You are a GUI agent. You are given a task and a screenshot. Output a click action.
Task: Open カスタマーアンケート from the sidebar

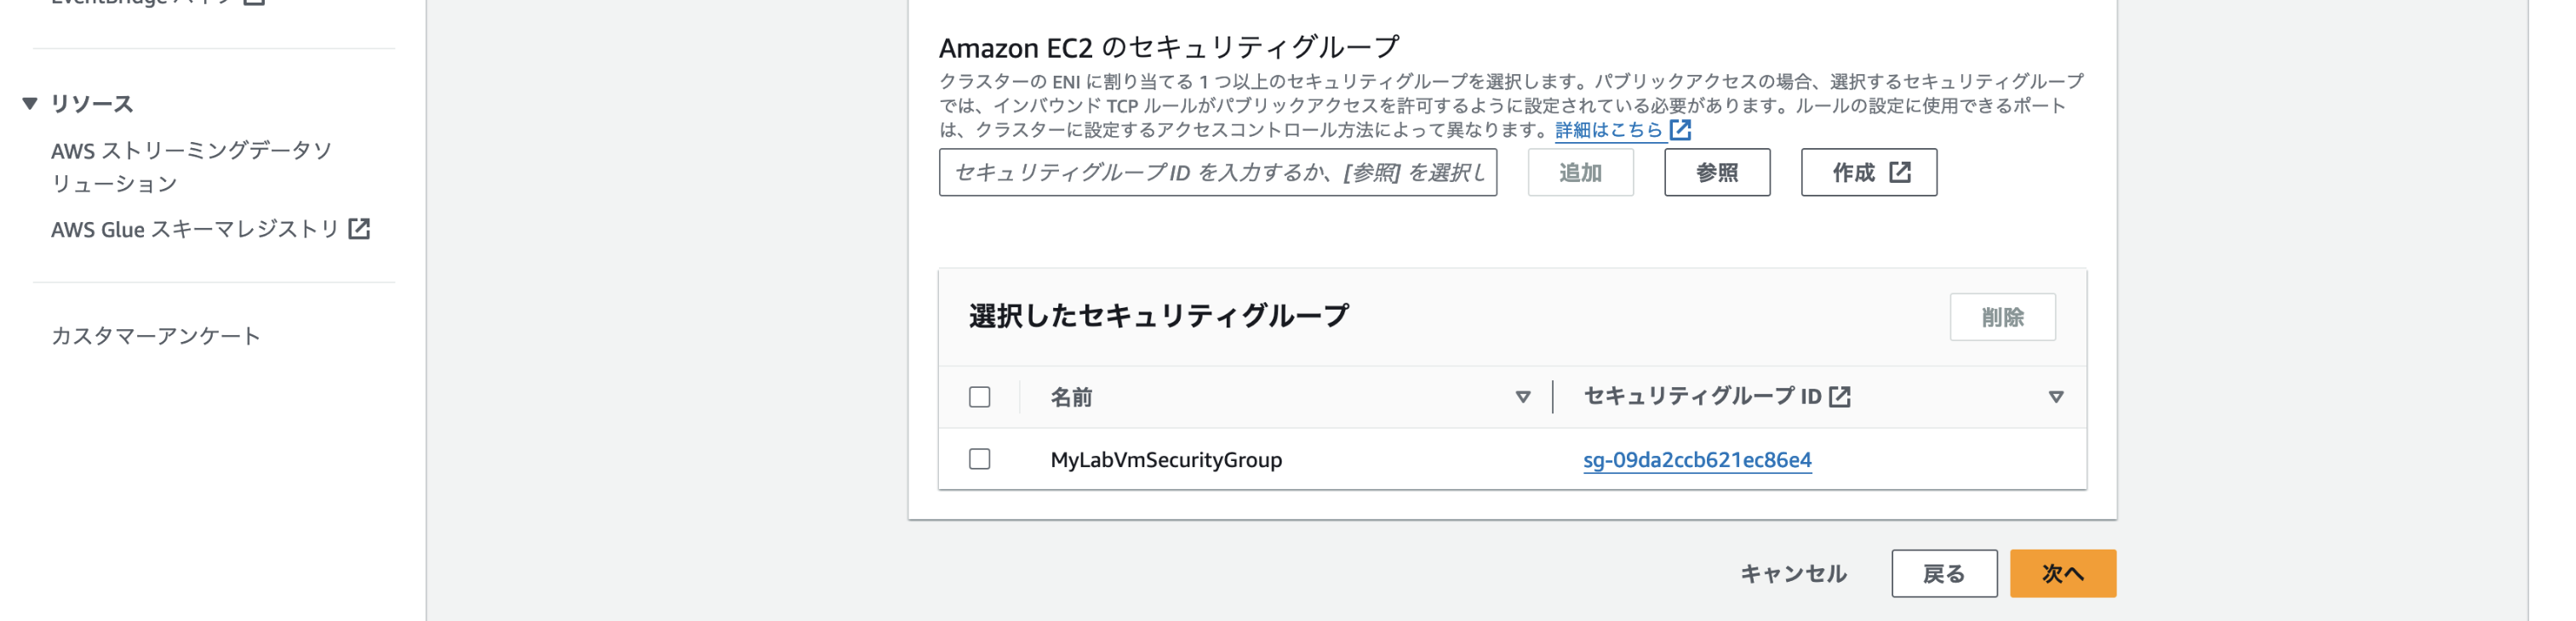click(x=155, y=336)
